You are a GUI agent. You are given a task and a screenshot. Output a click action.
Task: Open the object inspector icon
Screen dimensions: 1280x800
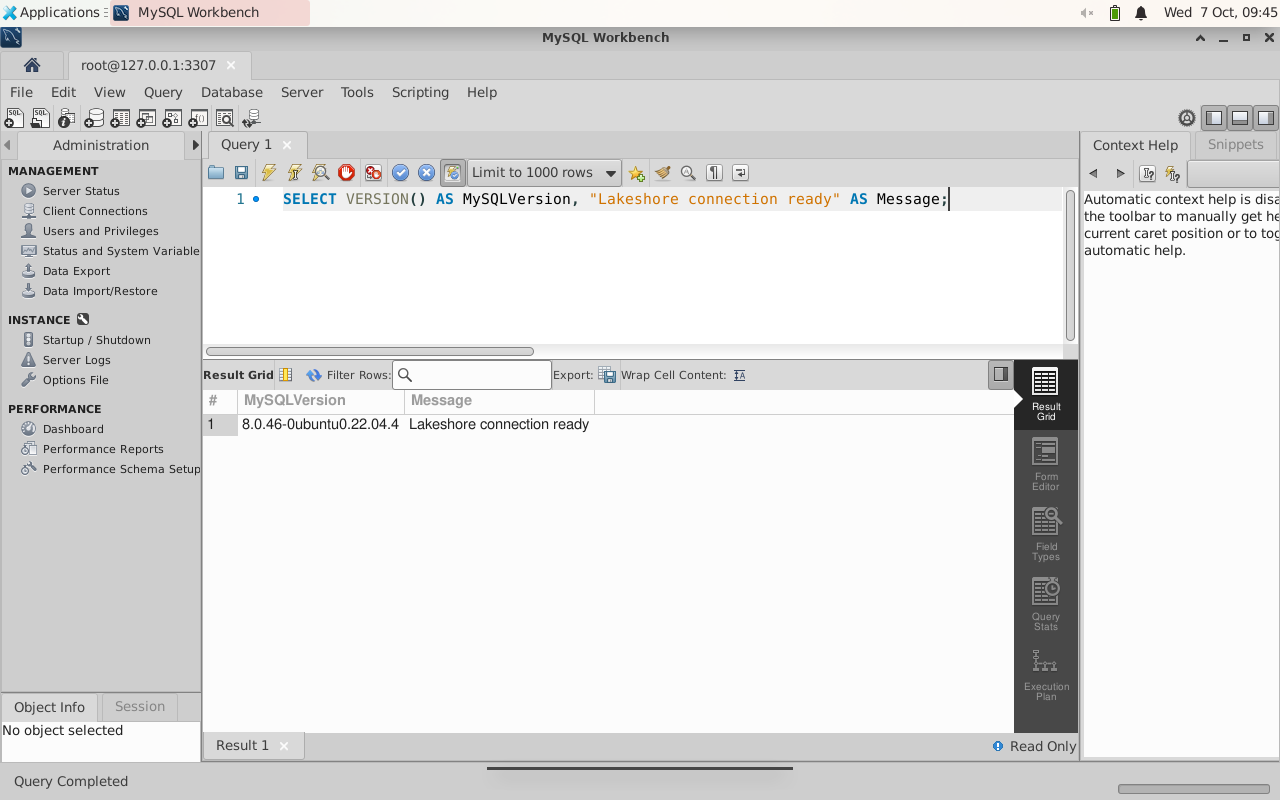tap(66, 118)
